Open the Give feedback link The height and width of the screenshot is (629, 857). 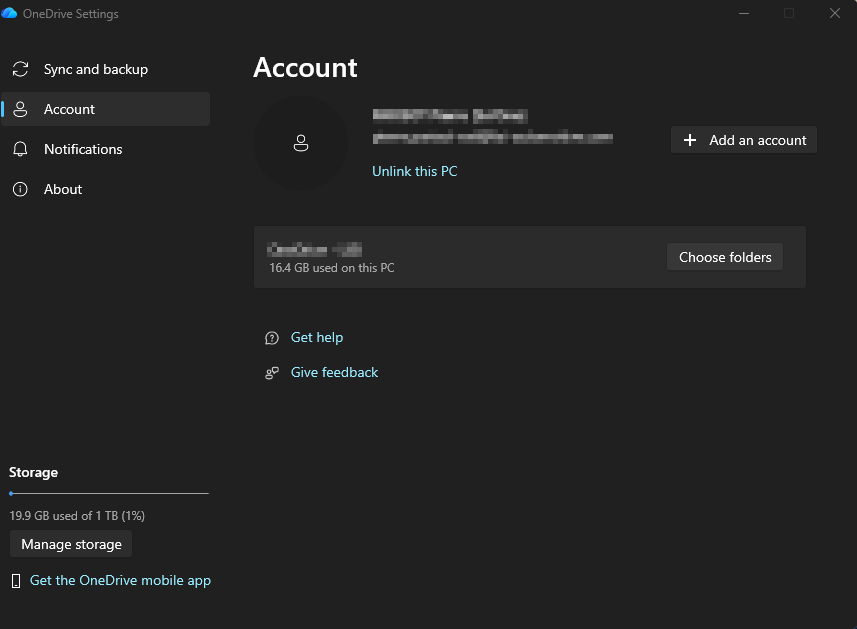[334, 373]
